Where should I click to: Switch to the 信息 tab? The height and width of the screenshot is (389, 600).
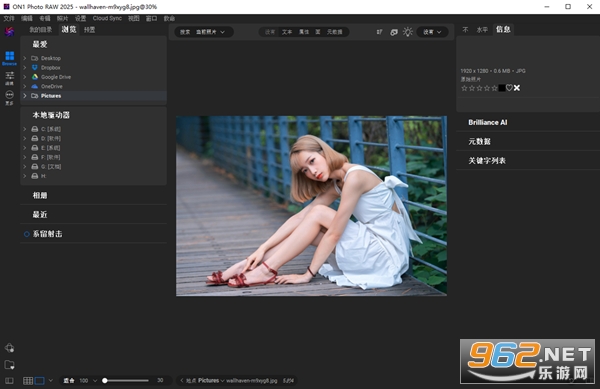[503, 29]
